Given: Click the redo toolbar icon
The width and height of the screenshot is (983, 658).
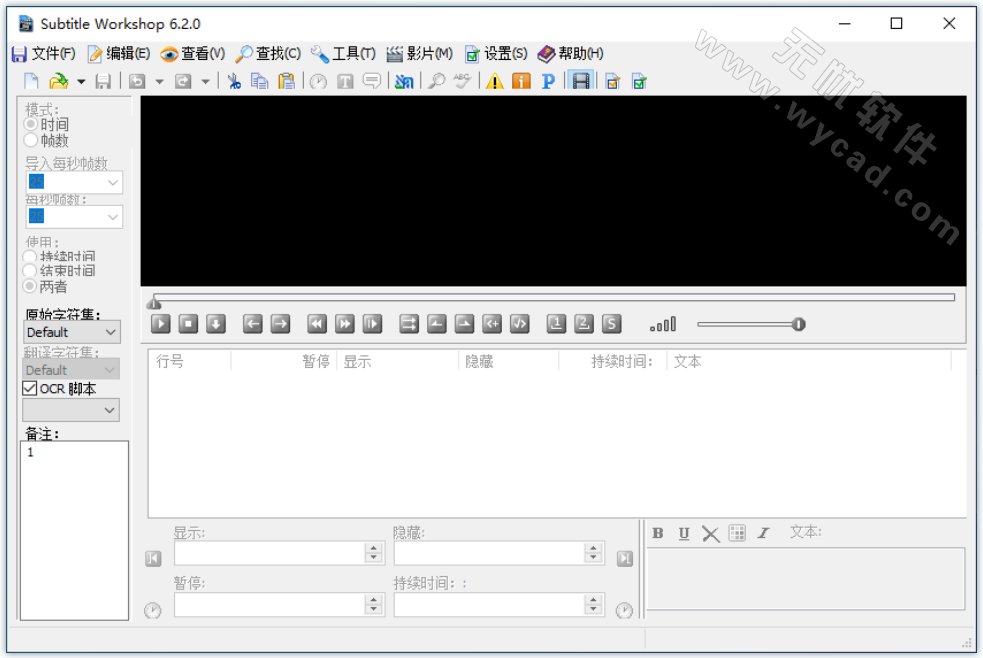Looking at the screenshot, I should pyautogui.click(x=182, y=81).
